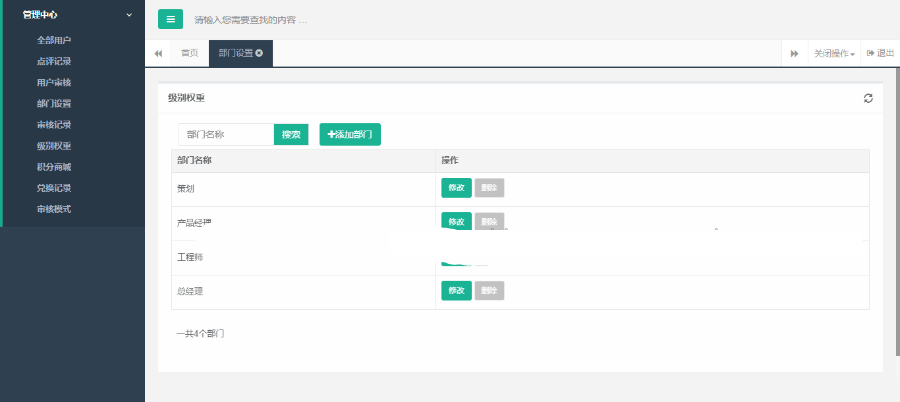900x402 pixels.
Task: Click 修改 for the 总经理 department
Action: click(456, 291)
